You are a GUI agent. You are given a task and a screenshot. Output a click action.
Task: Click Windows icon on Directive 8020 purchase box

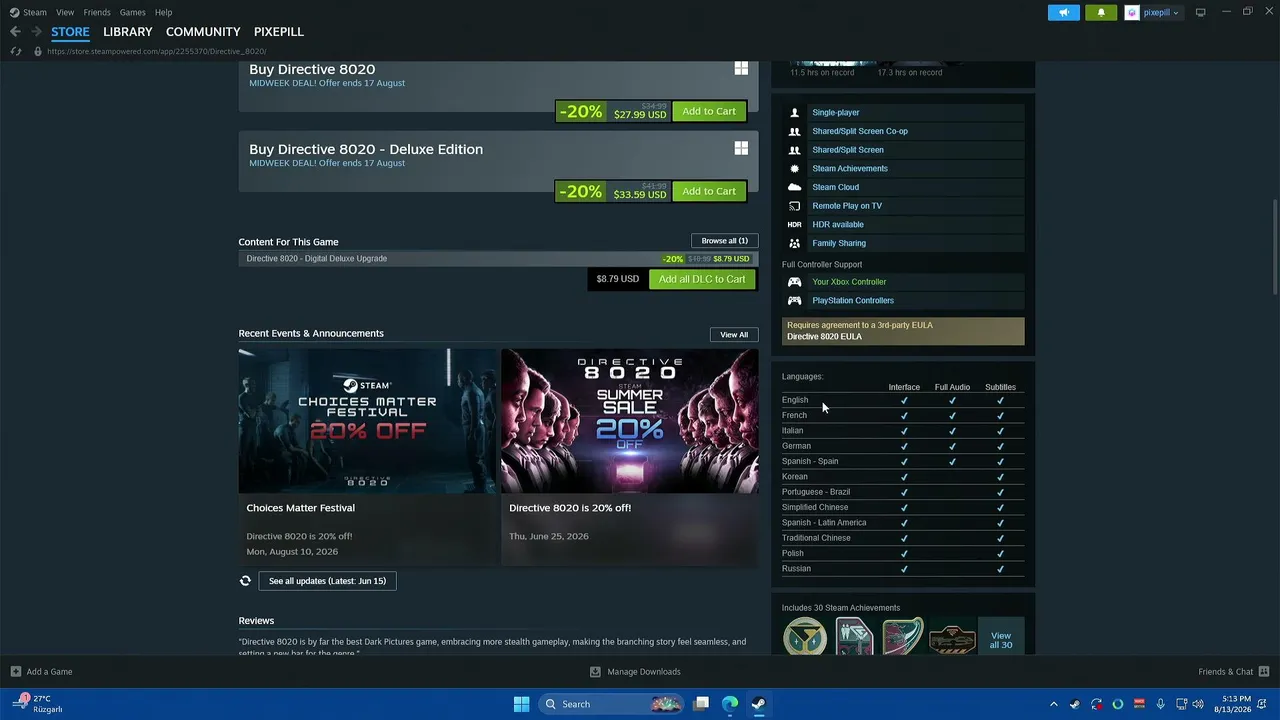[741, 68]
